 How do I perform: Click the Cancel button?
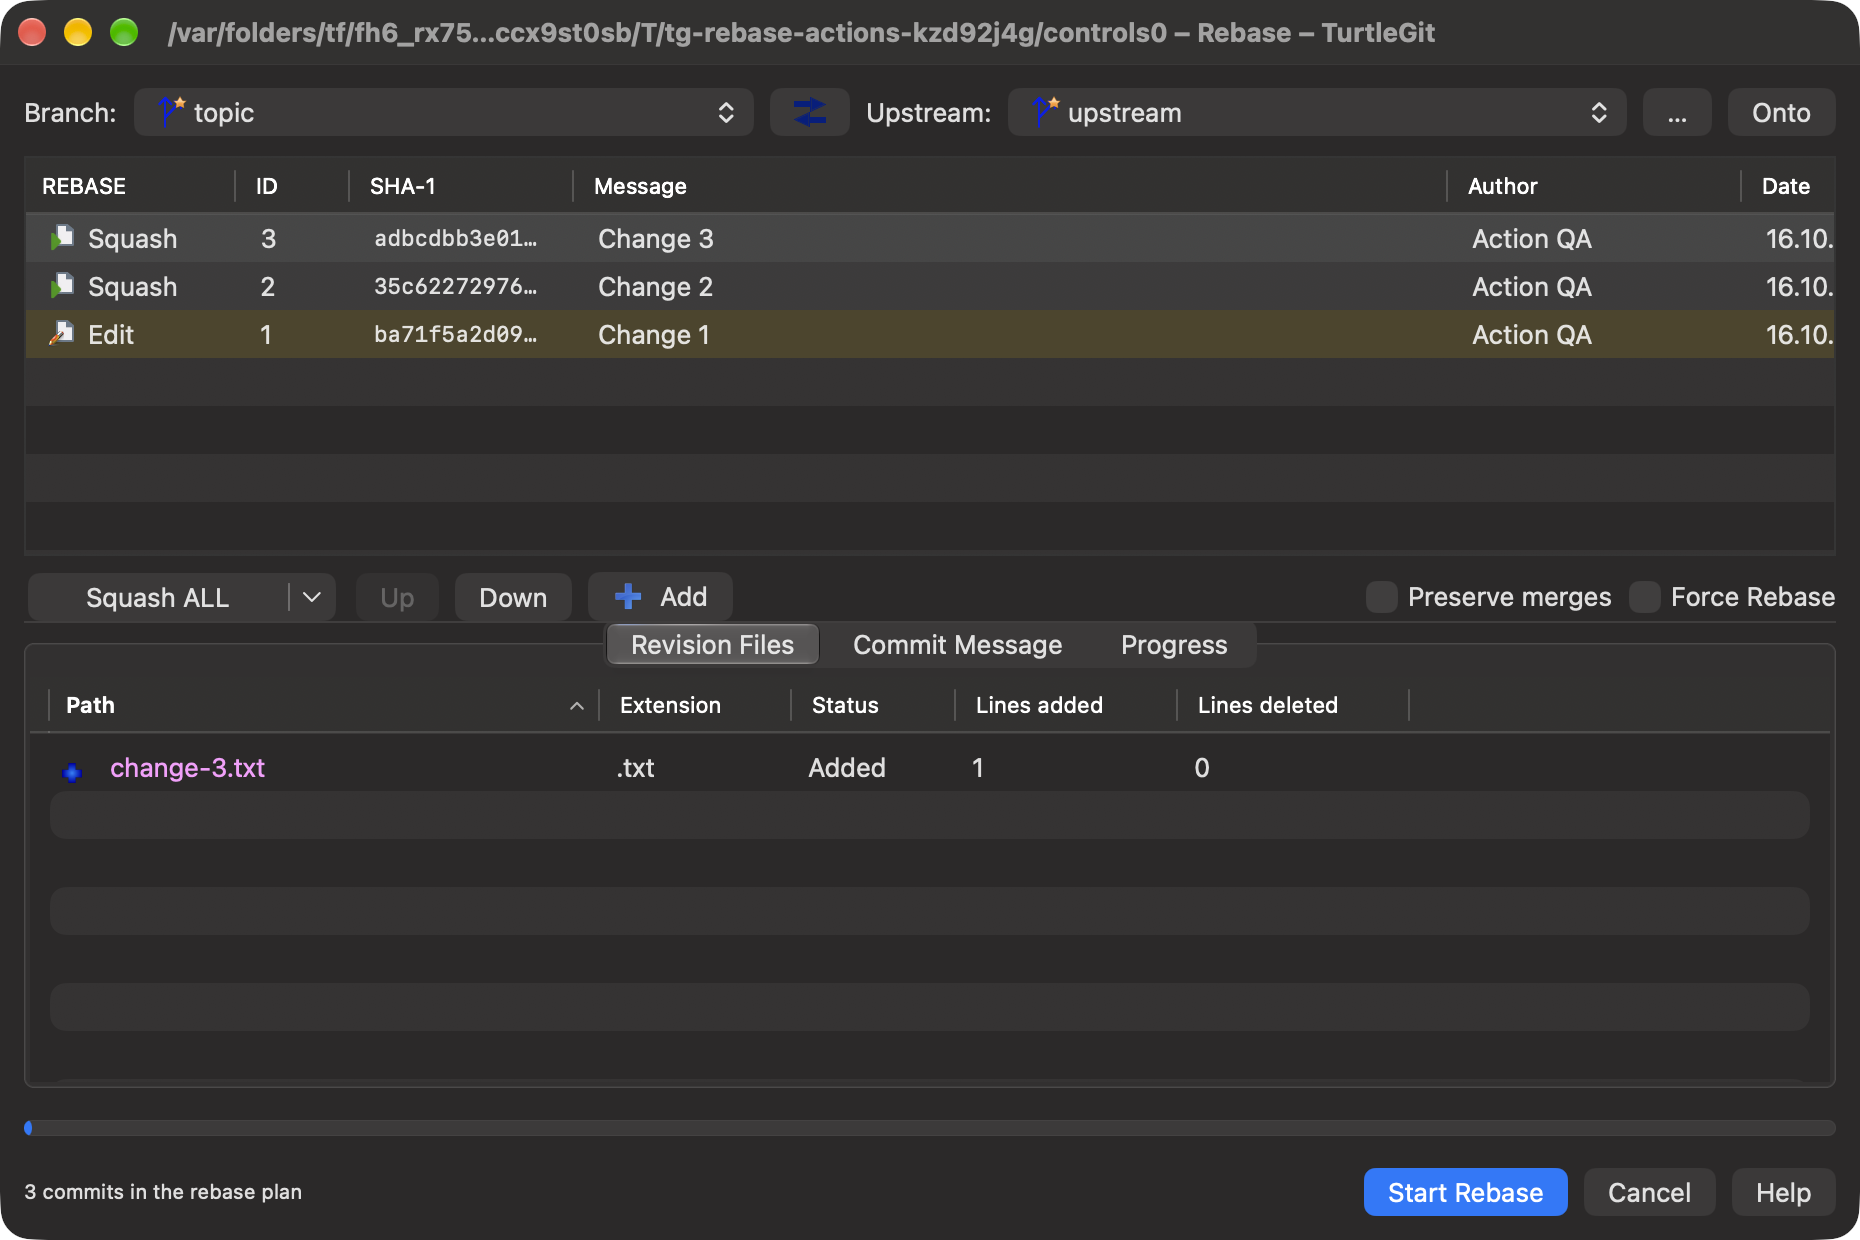pyautogui.click(x=1650, y=1192)
